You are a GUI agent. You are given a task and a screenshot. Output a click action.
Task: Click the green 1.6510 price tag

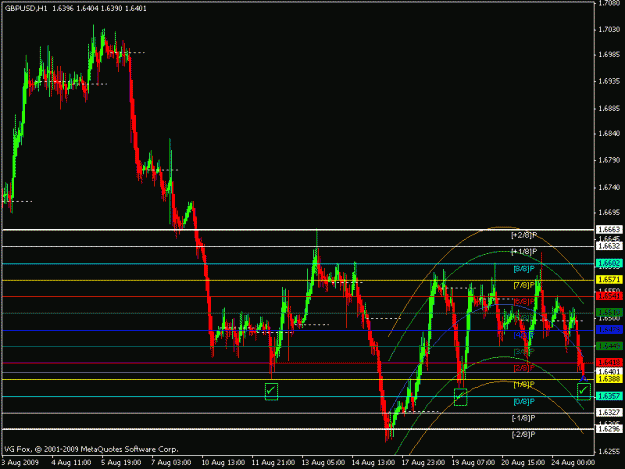609,313
